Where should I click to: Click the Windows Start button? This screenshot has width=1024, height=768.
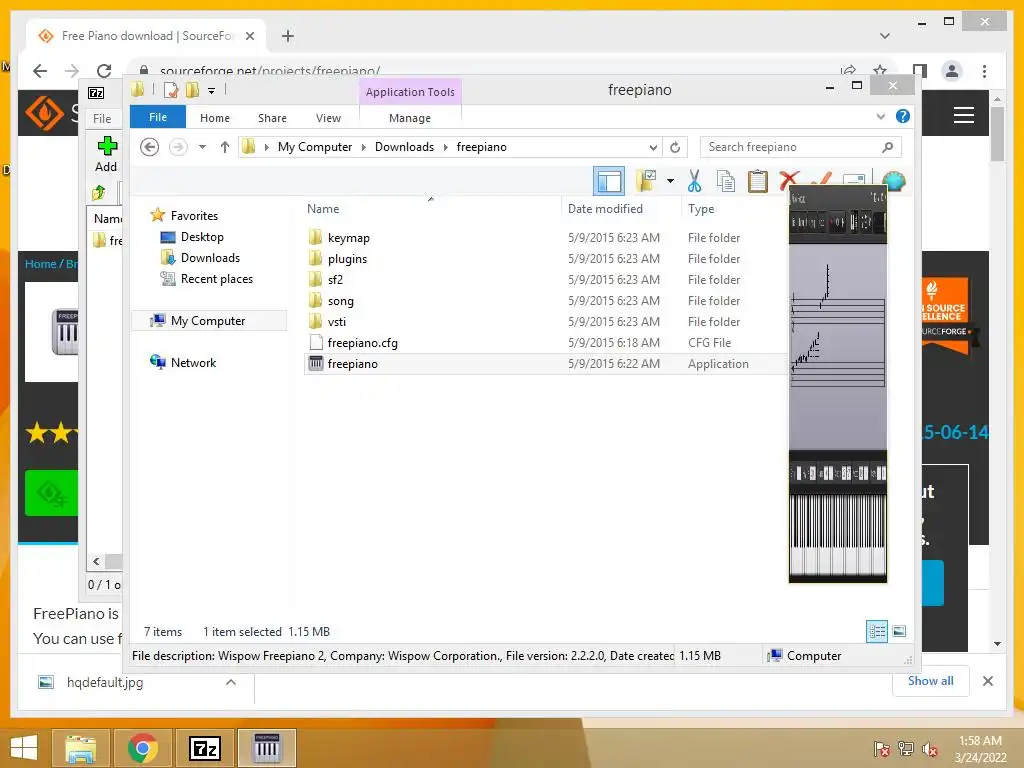click(24, 748)
